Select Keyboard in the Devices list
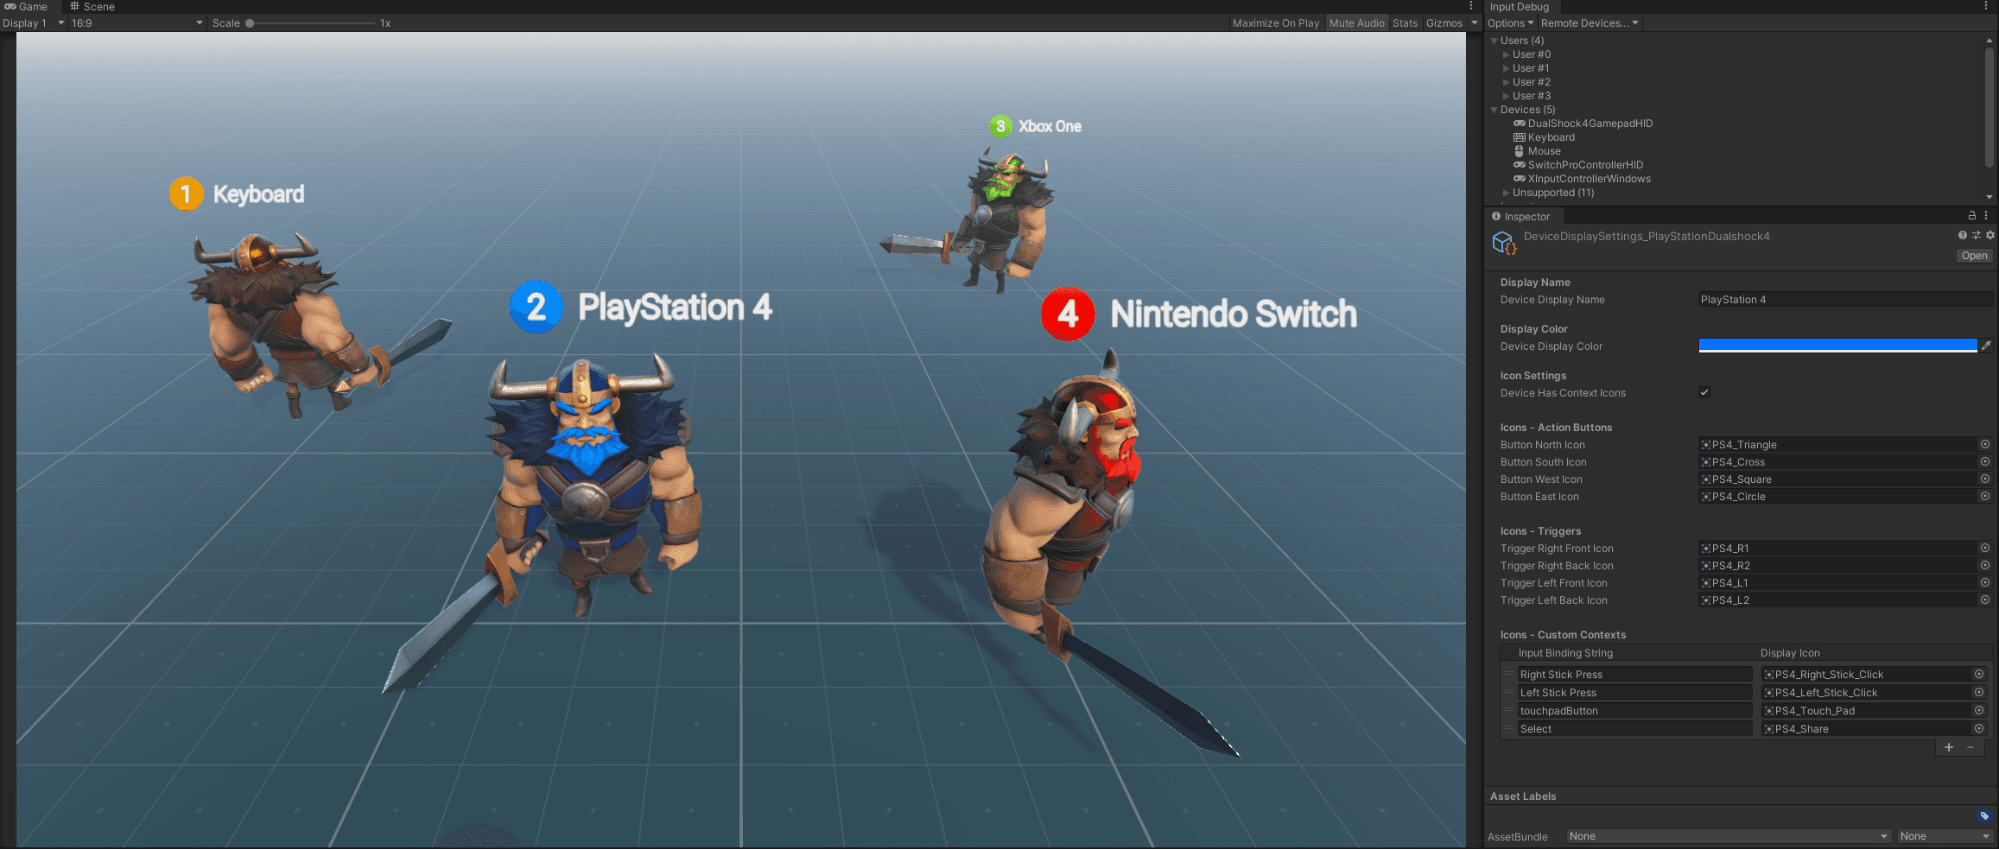Image resolution: width=1999 pixels, height=850 pixels. point(1551,138)
